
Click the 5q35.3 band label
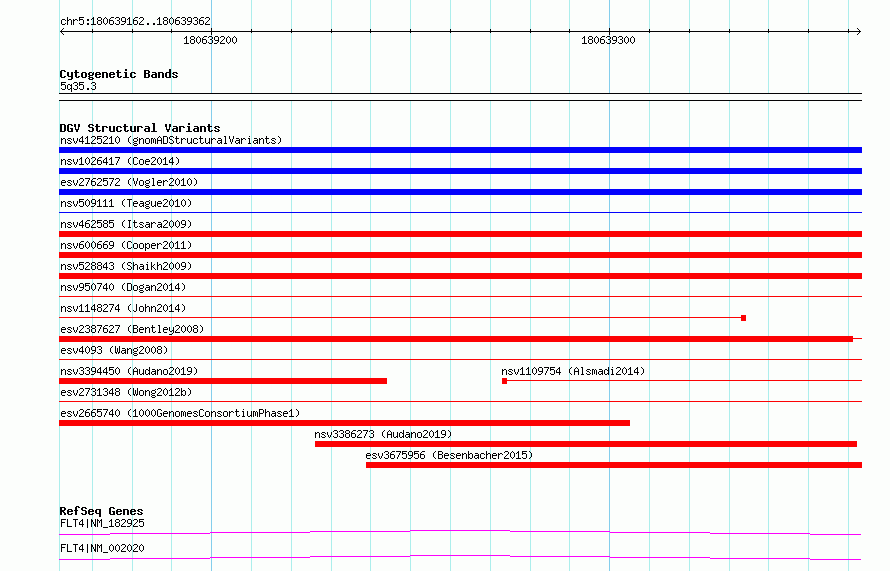tap(78, 86)
